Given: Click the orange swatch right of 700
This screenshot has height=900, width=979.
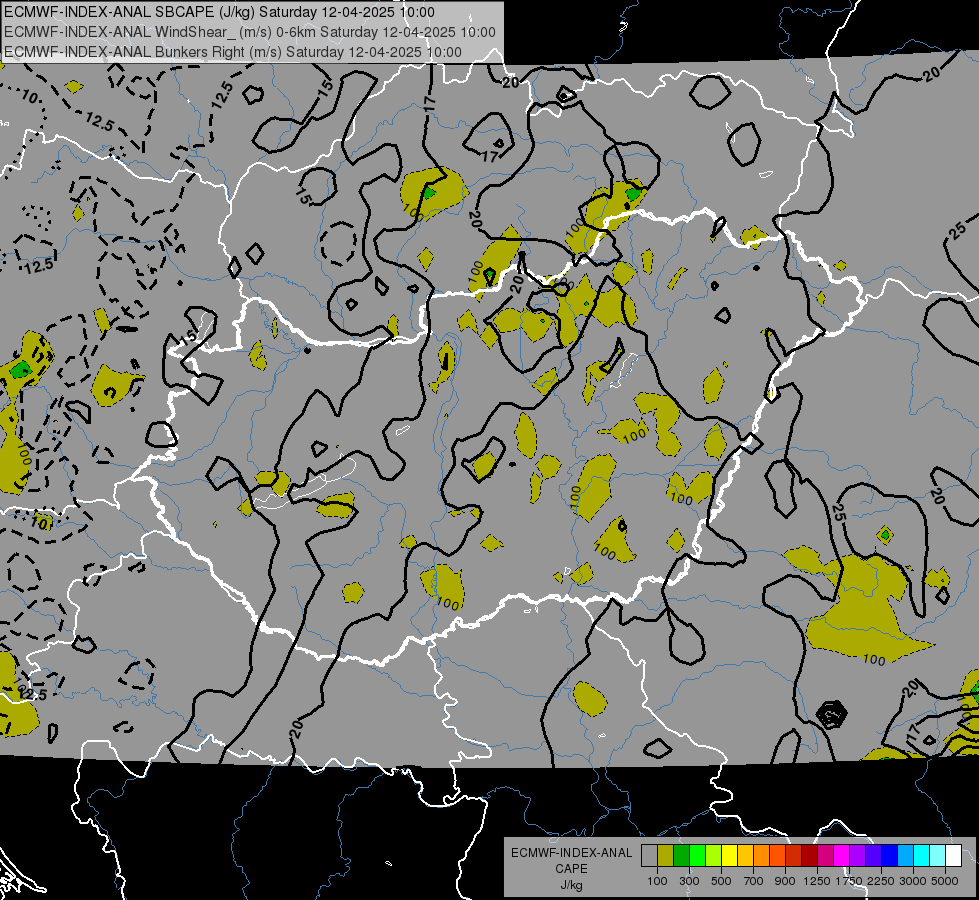Looking at the screenshot, I should [761, 856].
